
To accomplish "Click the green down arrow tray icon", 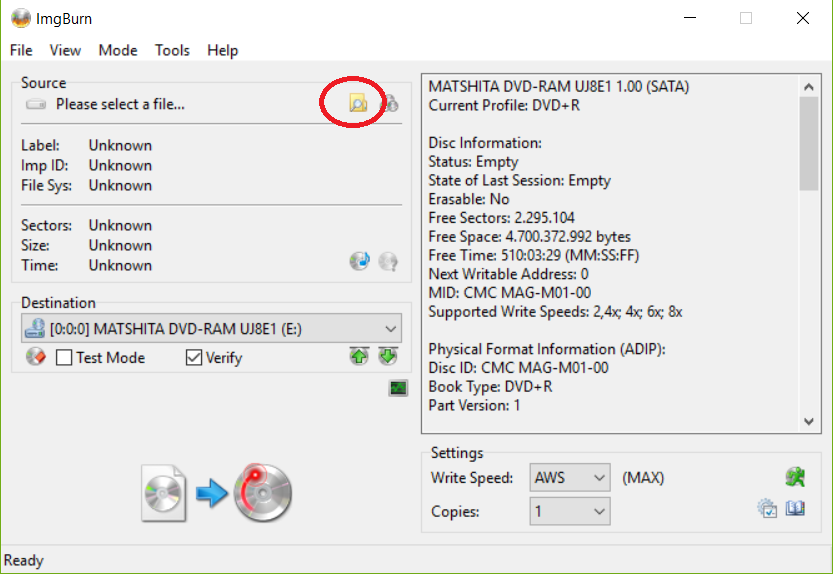I will 388,356.
